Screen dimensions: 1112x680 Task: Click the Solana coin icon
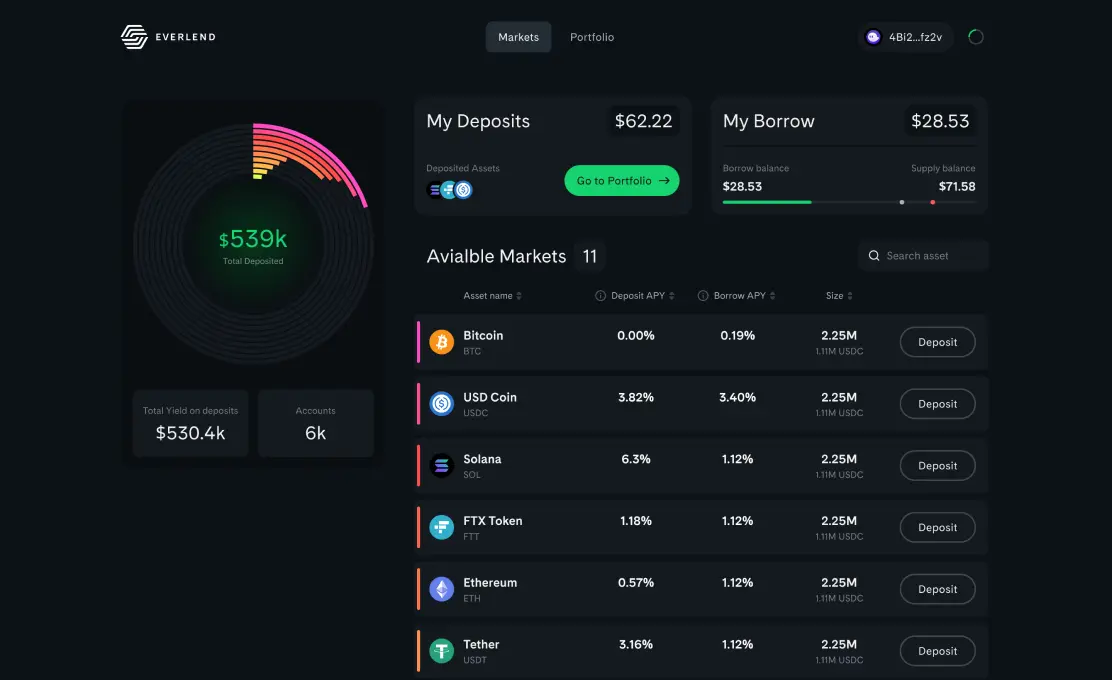[441, 465]
